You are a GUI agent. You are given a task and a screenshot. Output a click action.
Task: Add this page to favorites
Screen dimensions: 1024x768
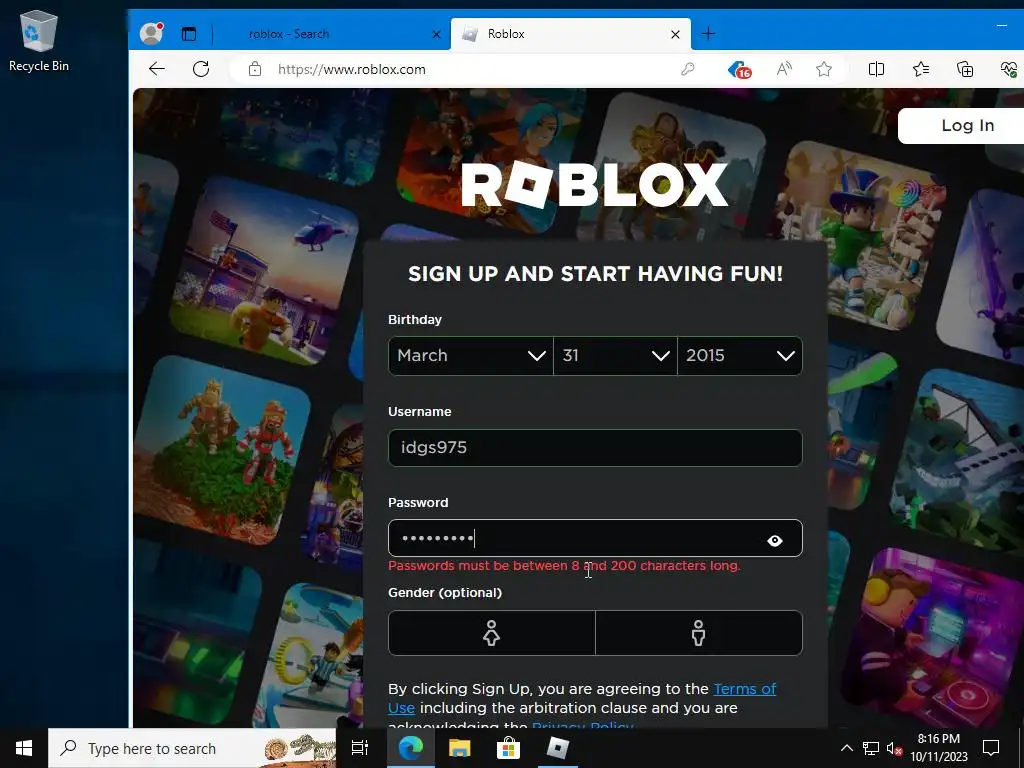tap(824, 69)
